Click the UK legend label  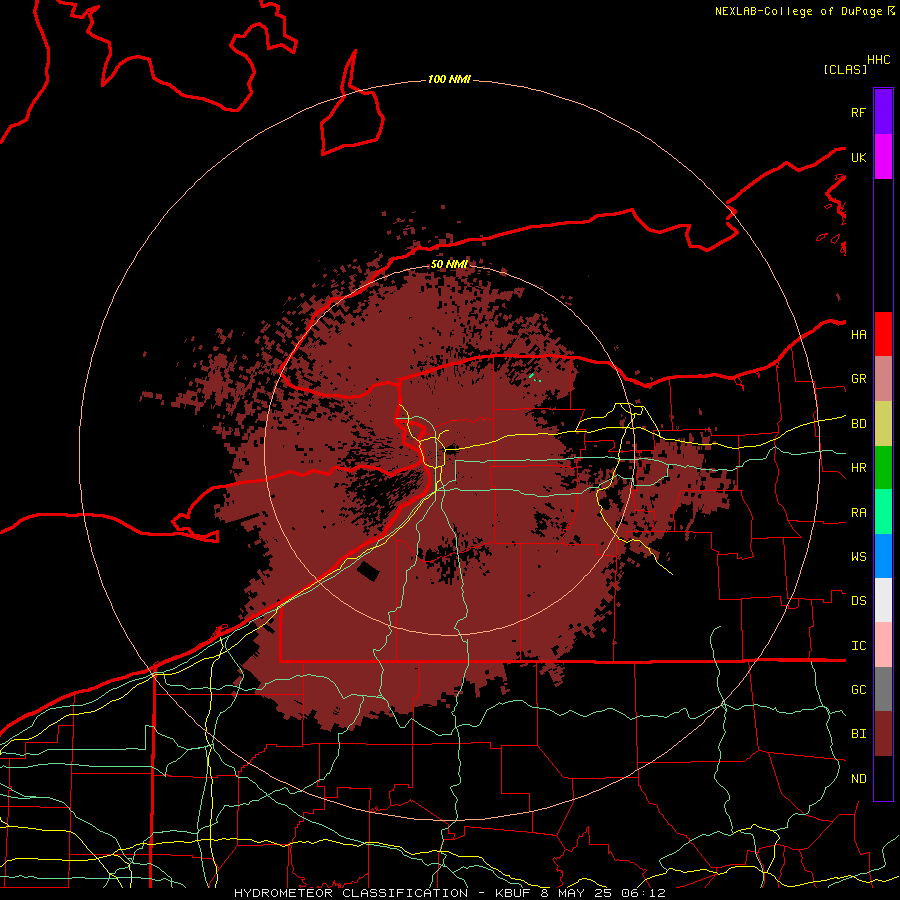tap(858, 157)
